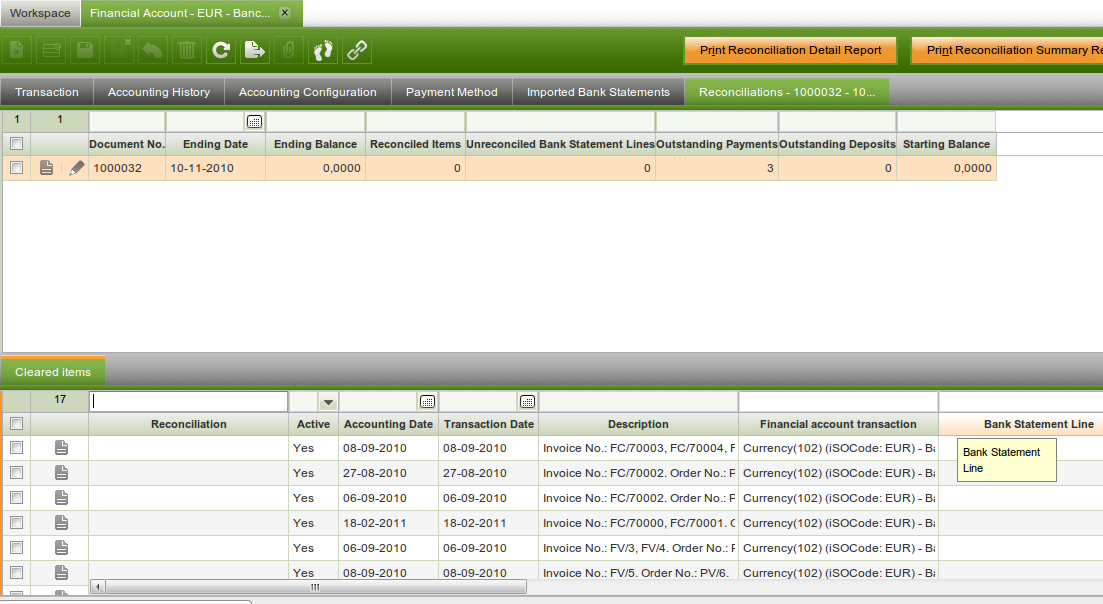
Task: Click the Undo arrow toolbar icon
Action: [x=152, y=50]
